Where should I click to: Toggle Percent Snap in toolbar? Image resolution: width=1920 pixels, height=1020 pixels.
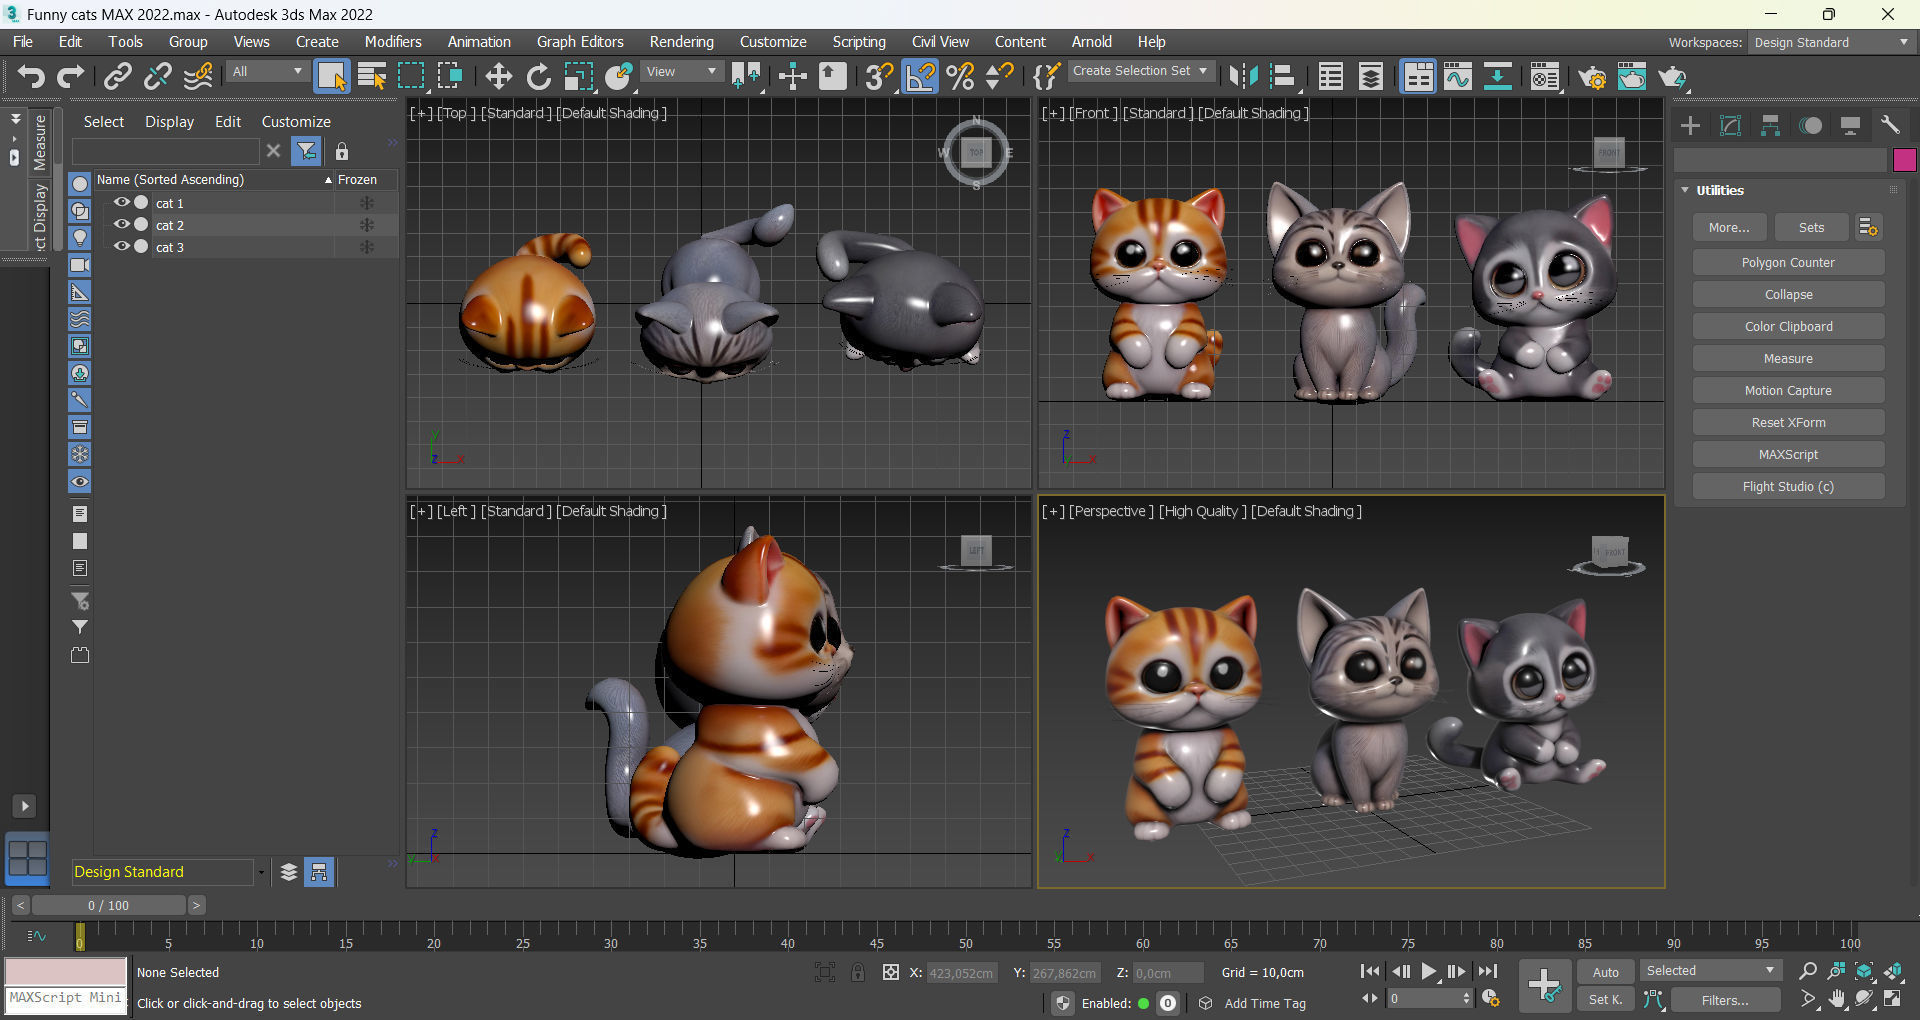pos(960,76)
